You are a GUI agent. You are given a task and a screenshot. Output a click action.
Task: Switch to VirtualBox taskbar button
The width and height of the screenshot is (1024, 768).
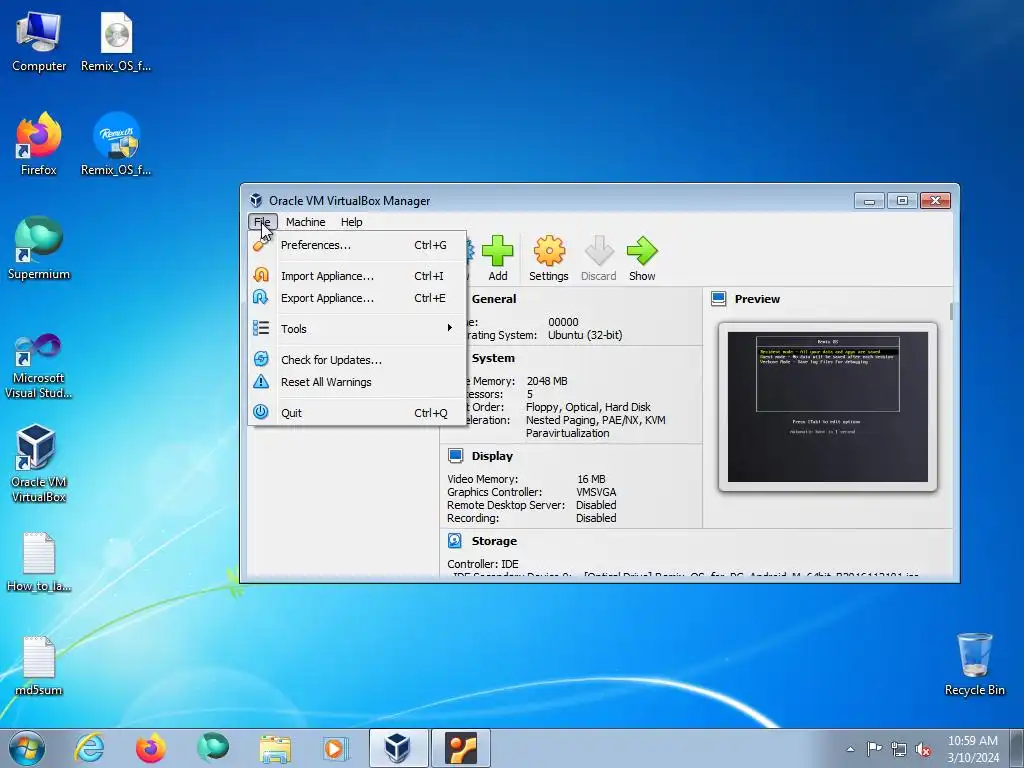[398, 748]
